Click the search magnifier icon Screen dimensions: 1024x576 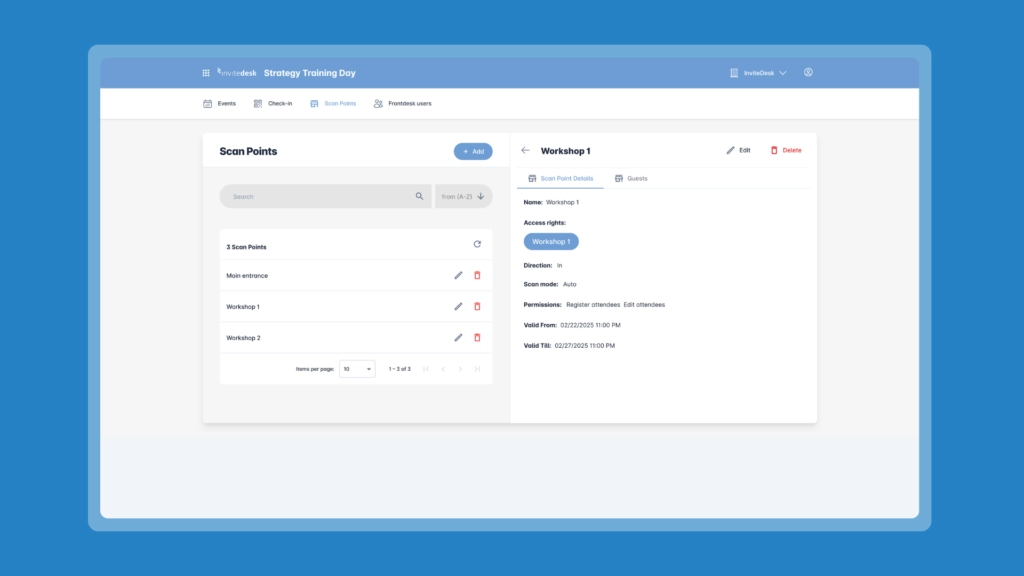pyautogui.click(x=419, y=196)
